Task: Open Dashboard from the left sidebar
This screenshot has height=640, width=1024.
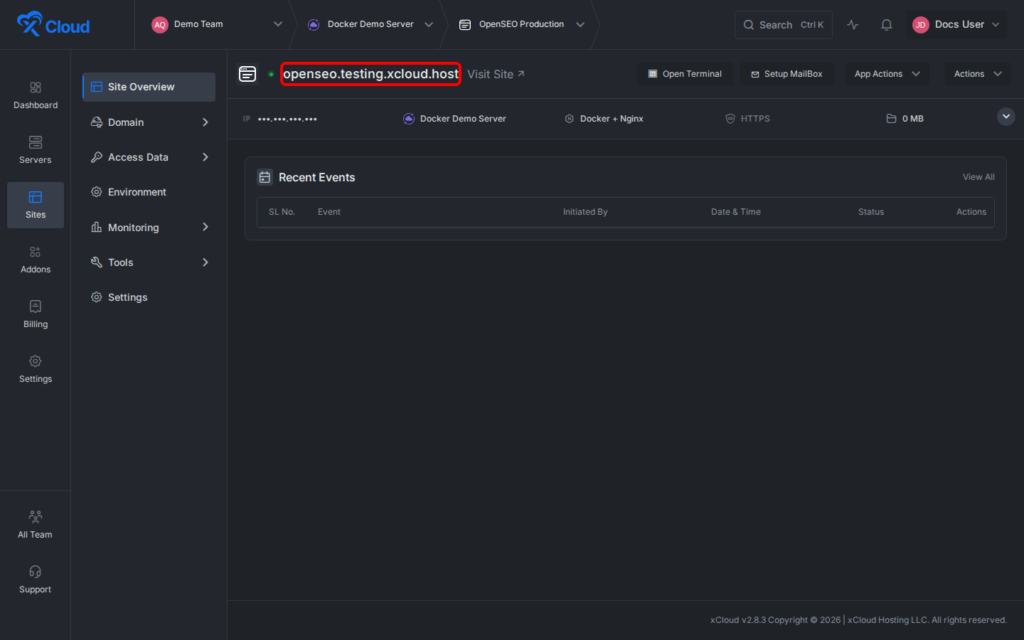Action: [35, 95]
